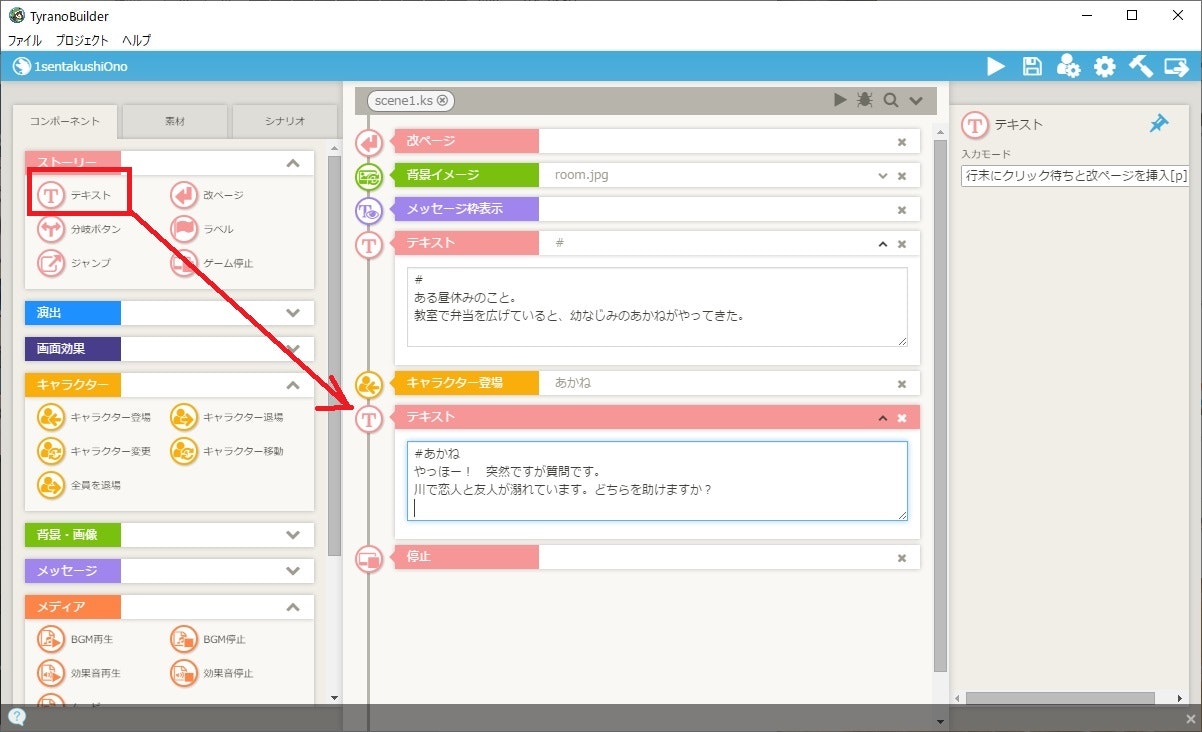Delete the キャラクター登場 あかね row

click(x=901, y=384)
